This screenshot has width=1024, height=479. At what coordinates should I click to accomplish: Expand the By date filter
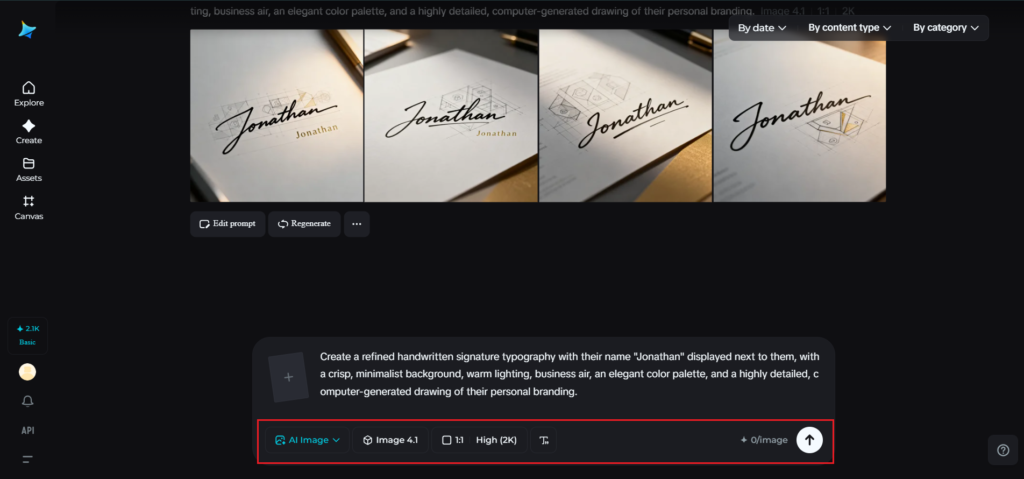pyautogui.click(x=761, y=28)
